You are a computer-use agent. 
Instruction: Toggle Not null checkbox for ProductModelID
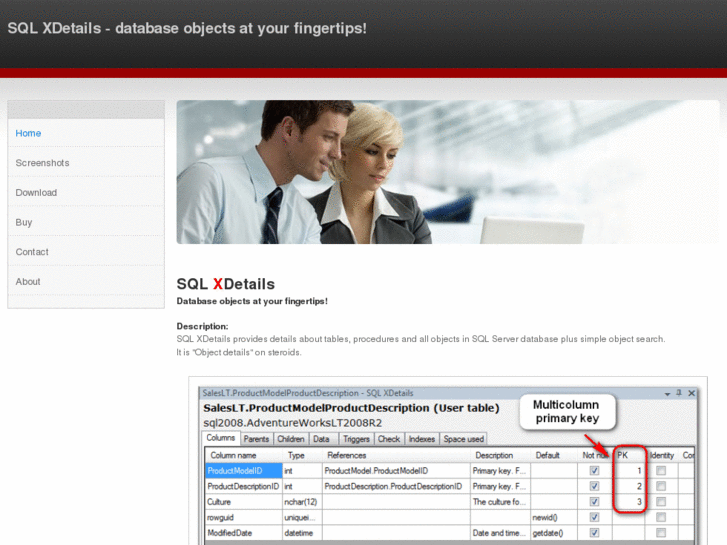pos(594,470)
